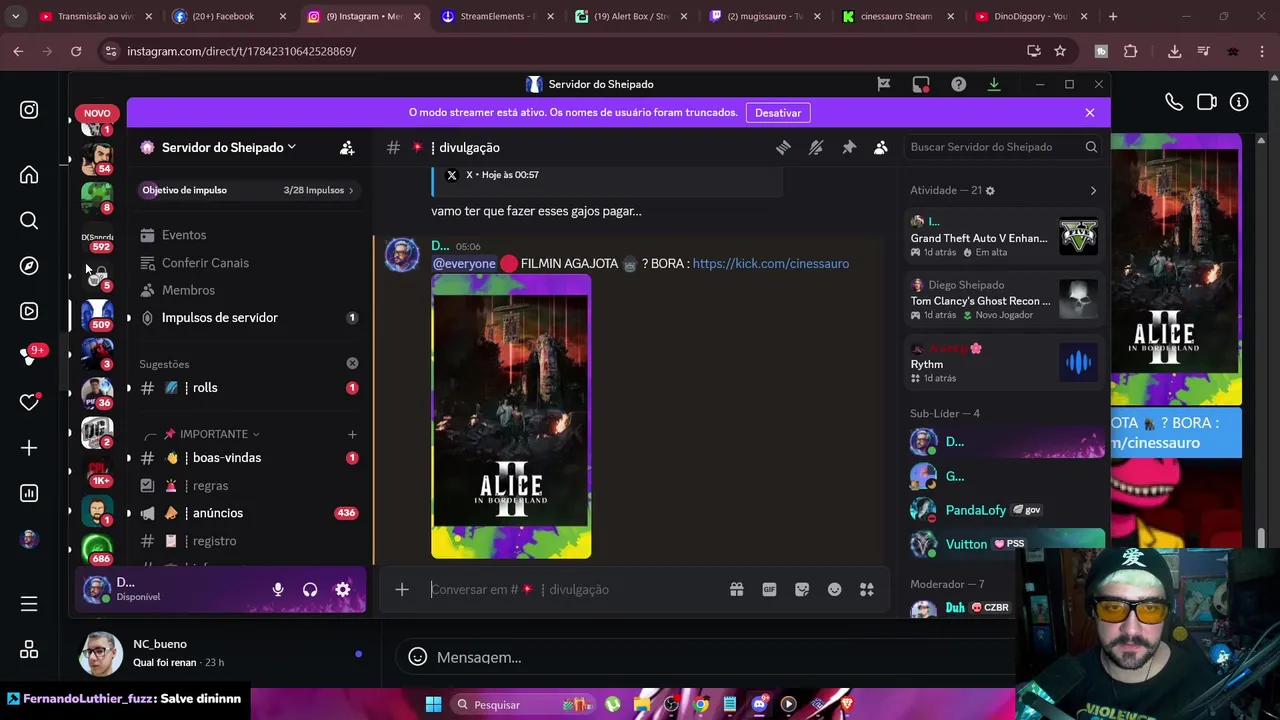Open kick.com/cinessauro link in message
Screen dimensions: 1280x720
point(771,264)
